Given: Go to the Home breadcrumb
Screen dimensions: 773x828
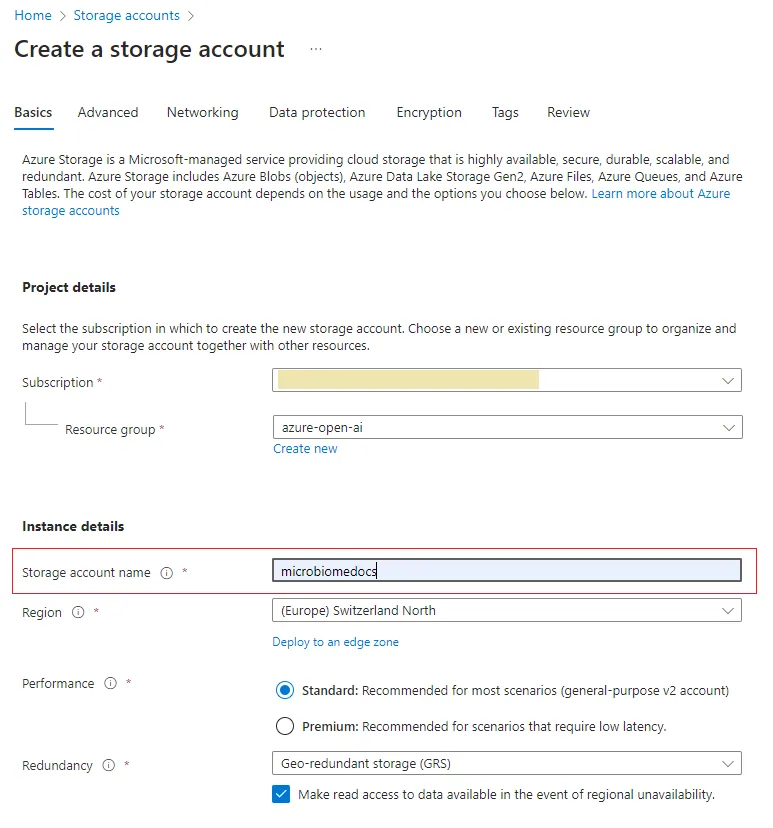Looking at the screenshot, I should (33, 15).
